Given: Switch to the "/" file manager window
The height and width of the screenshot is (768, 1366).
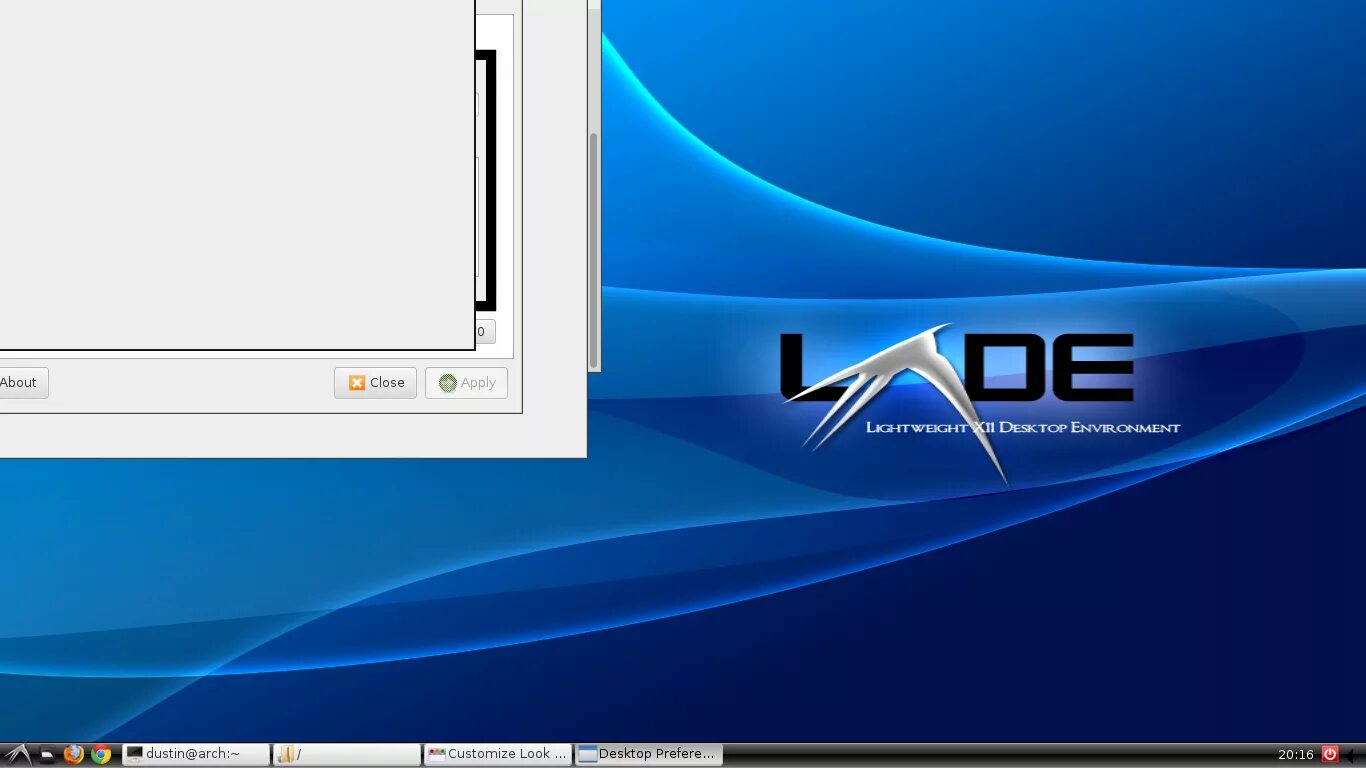Looking at the screenshot, I should [x=347, y=754].
